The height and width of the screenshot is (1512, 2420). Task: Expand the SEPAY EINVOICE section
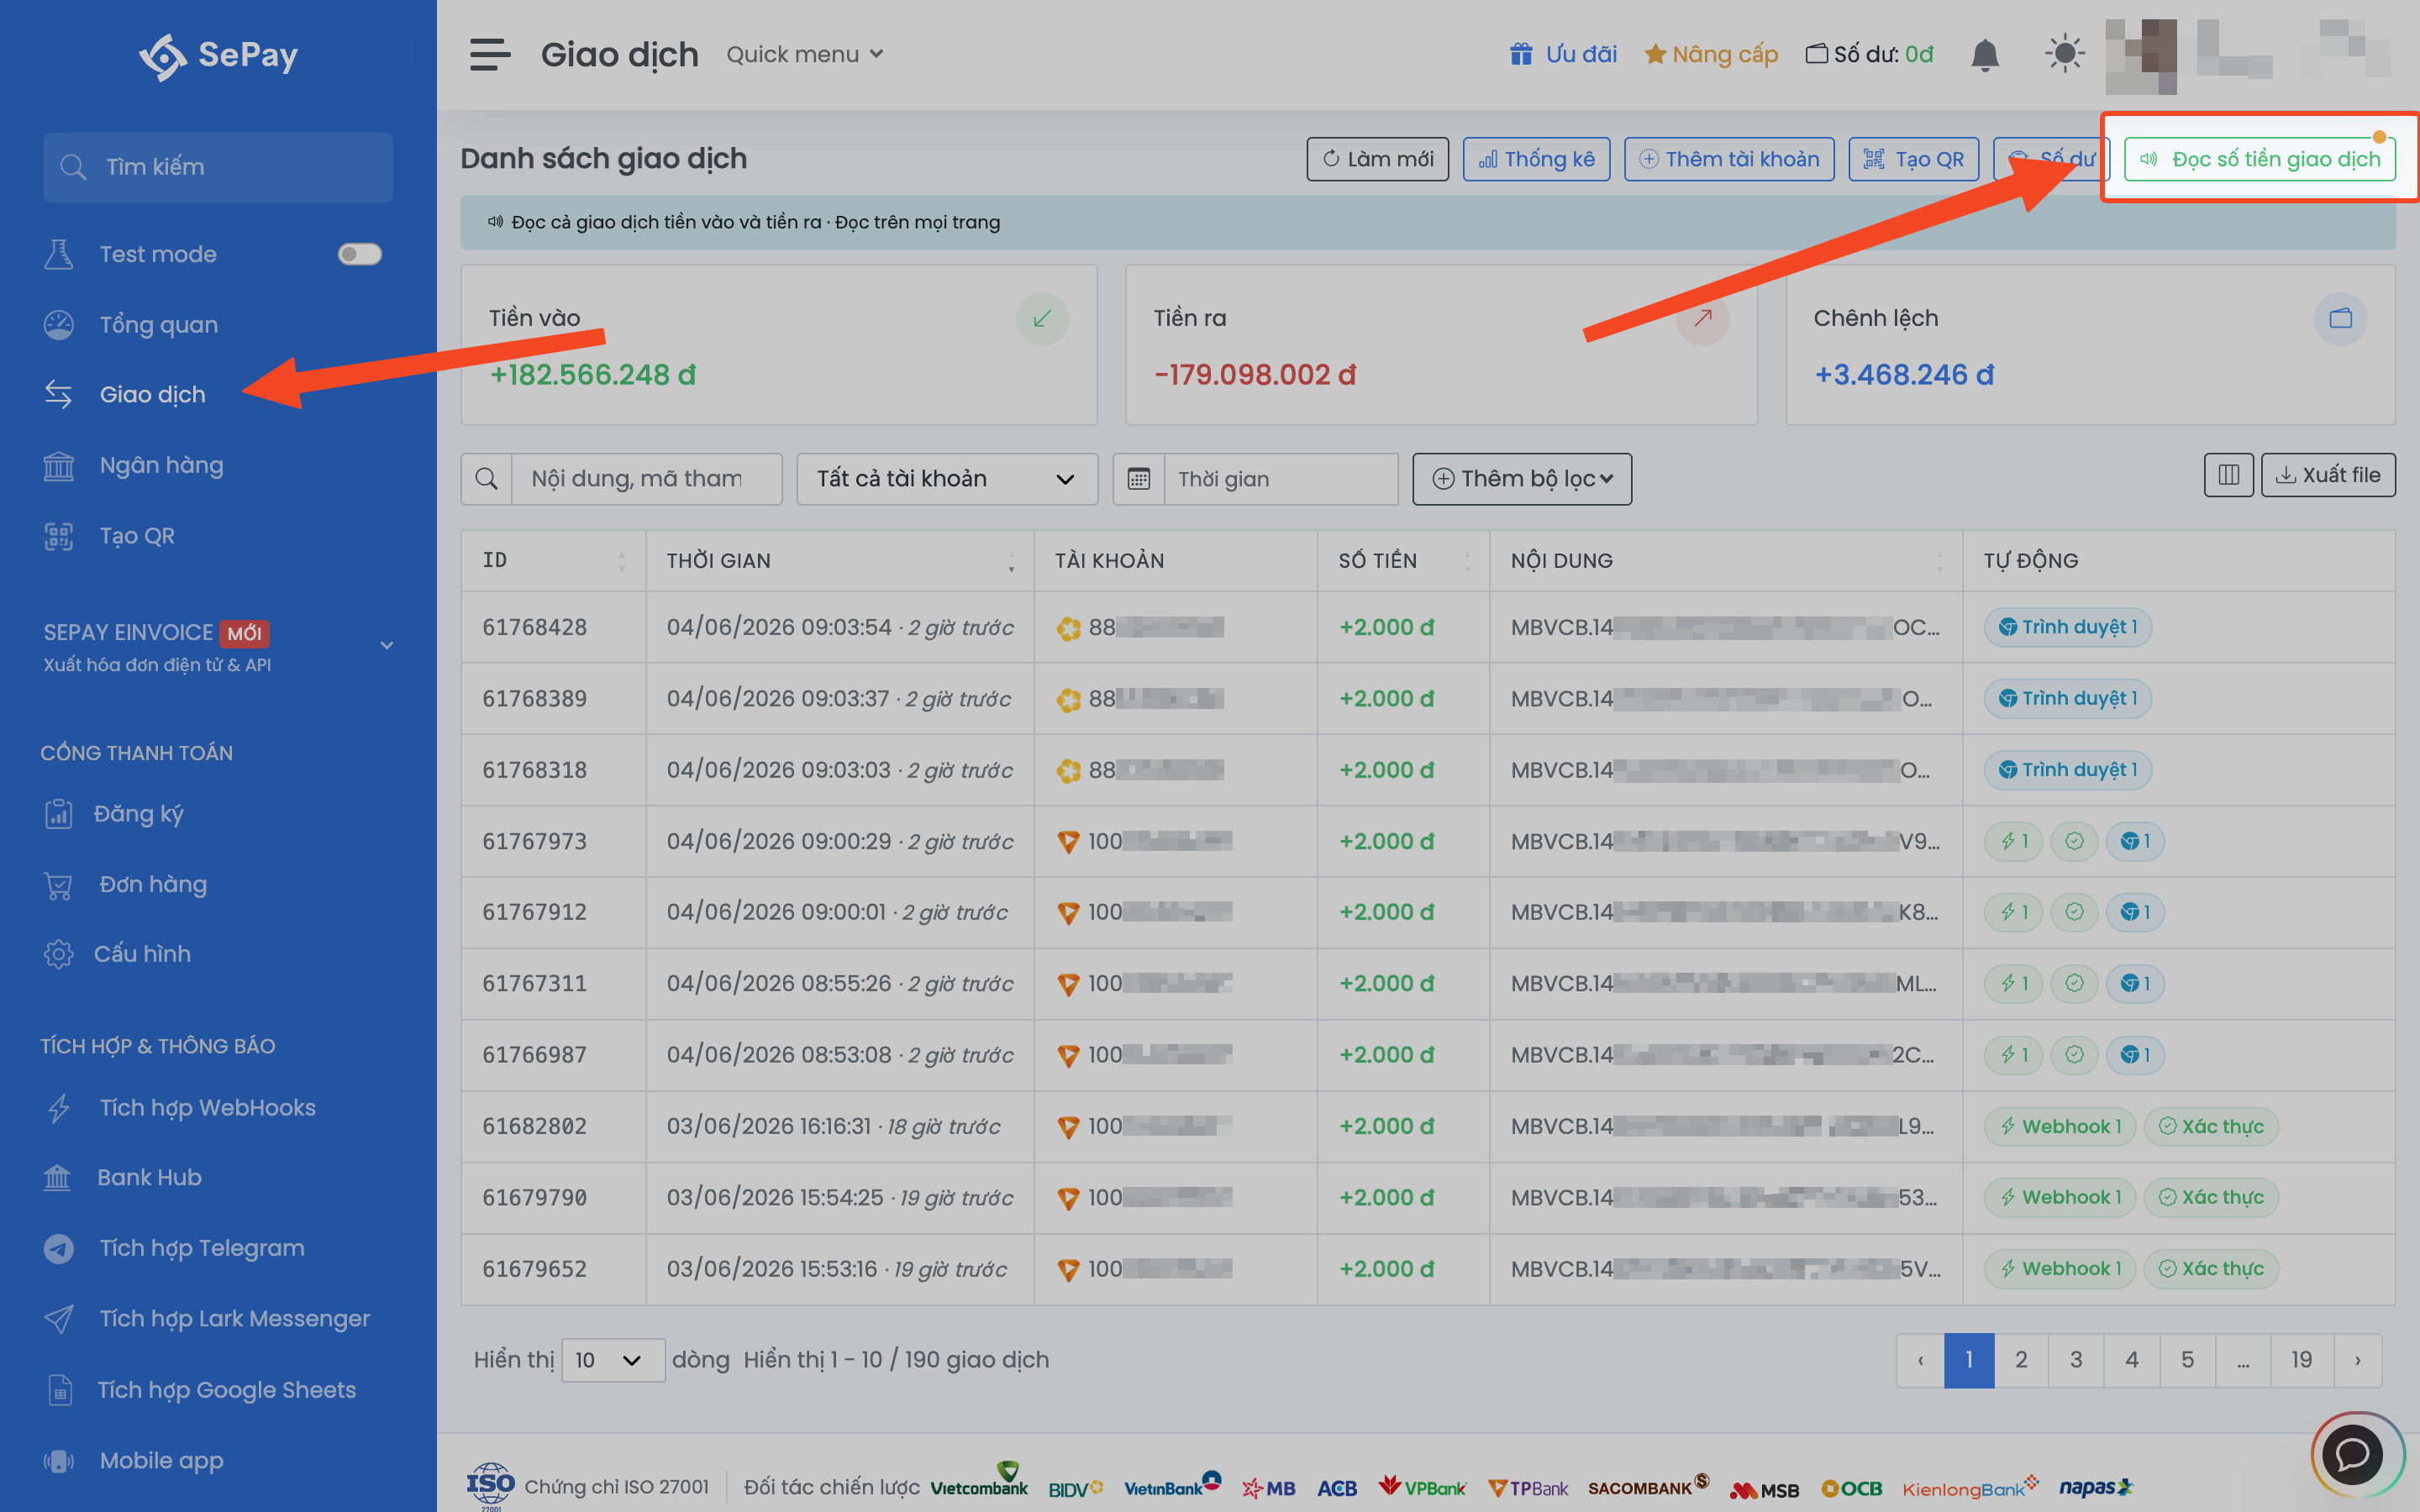218,646
